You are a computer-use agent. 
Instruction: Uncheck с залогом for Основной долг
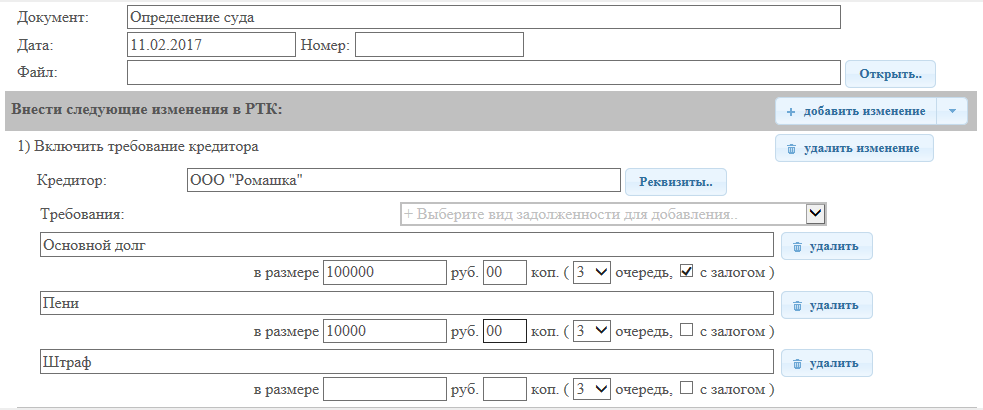click(x=686, y=272)
